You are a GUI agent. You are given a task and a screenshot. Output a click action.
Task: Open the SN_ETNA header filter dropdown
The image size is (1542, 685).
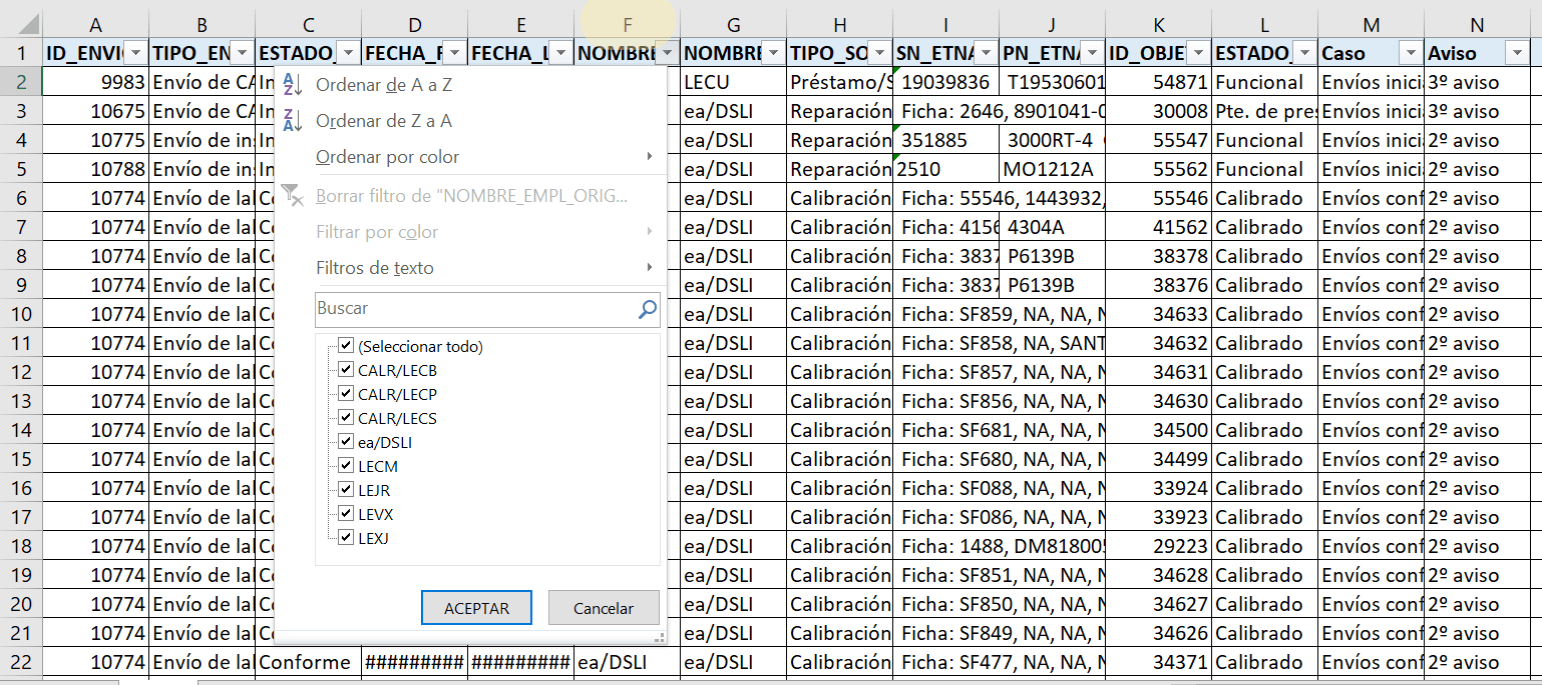coord(985,53)
